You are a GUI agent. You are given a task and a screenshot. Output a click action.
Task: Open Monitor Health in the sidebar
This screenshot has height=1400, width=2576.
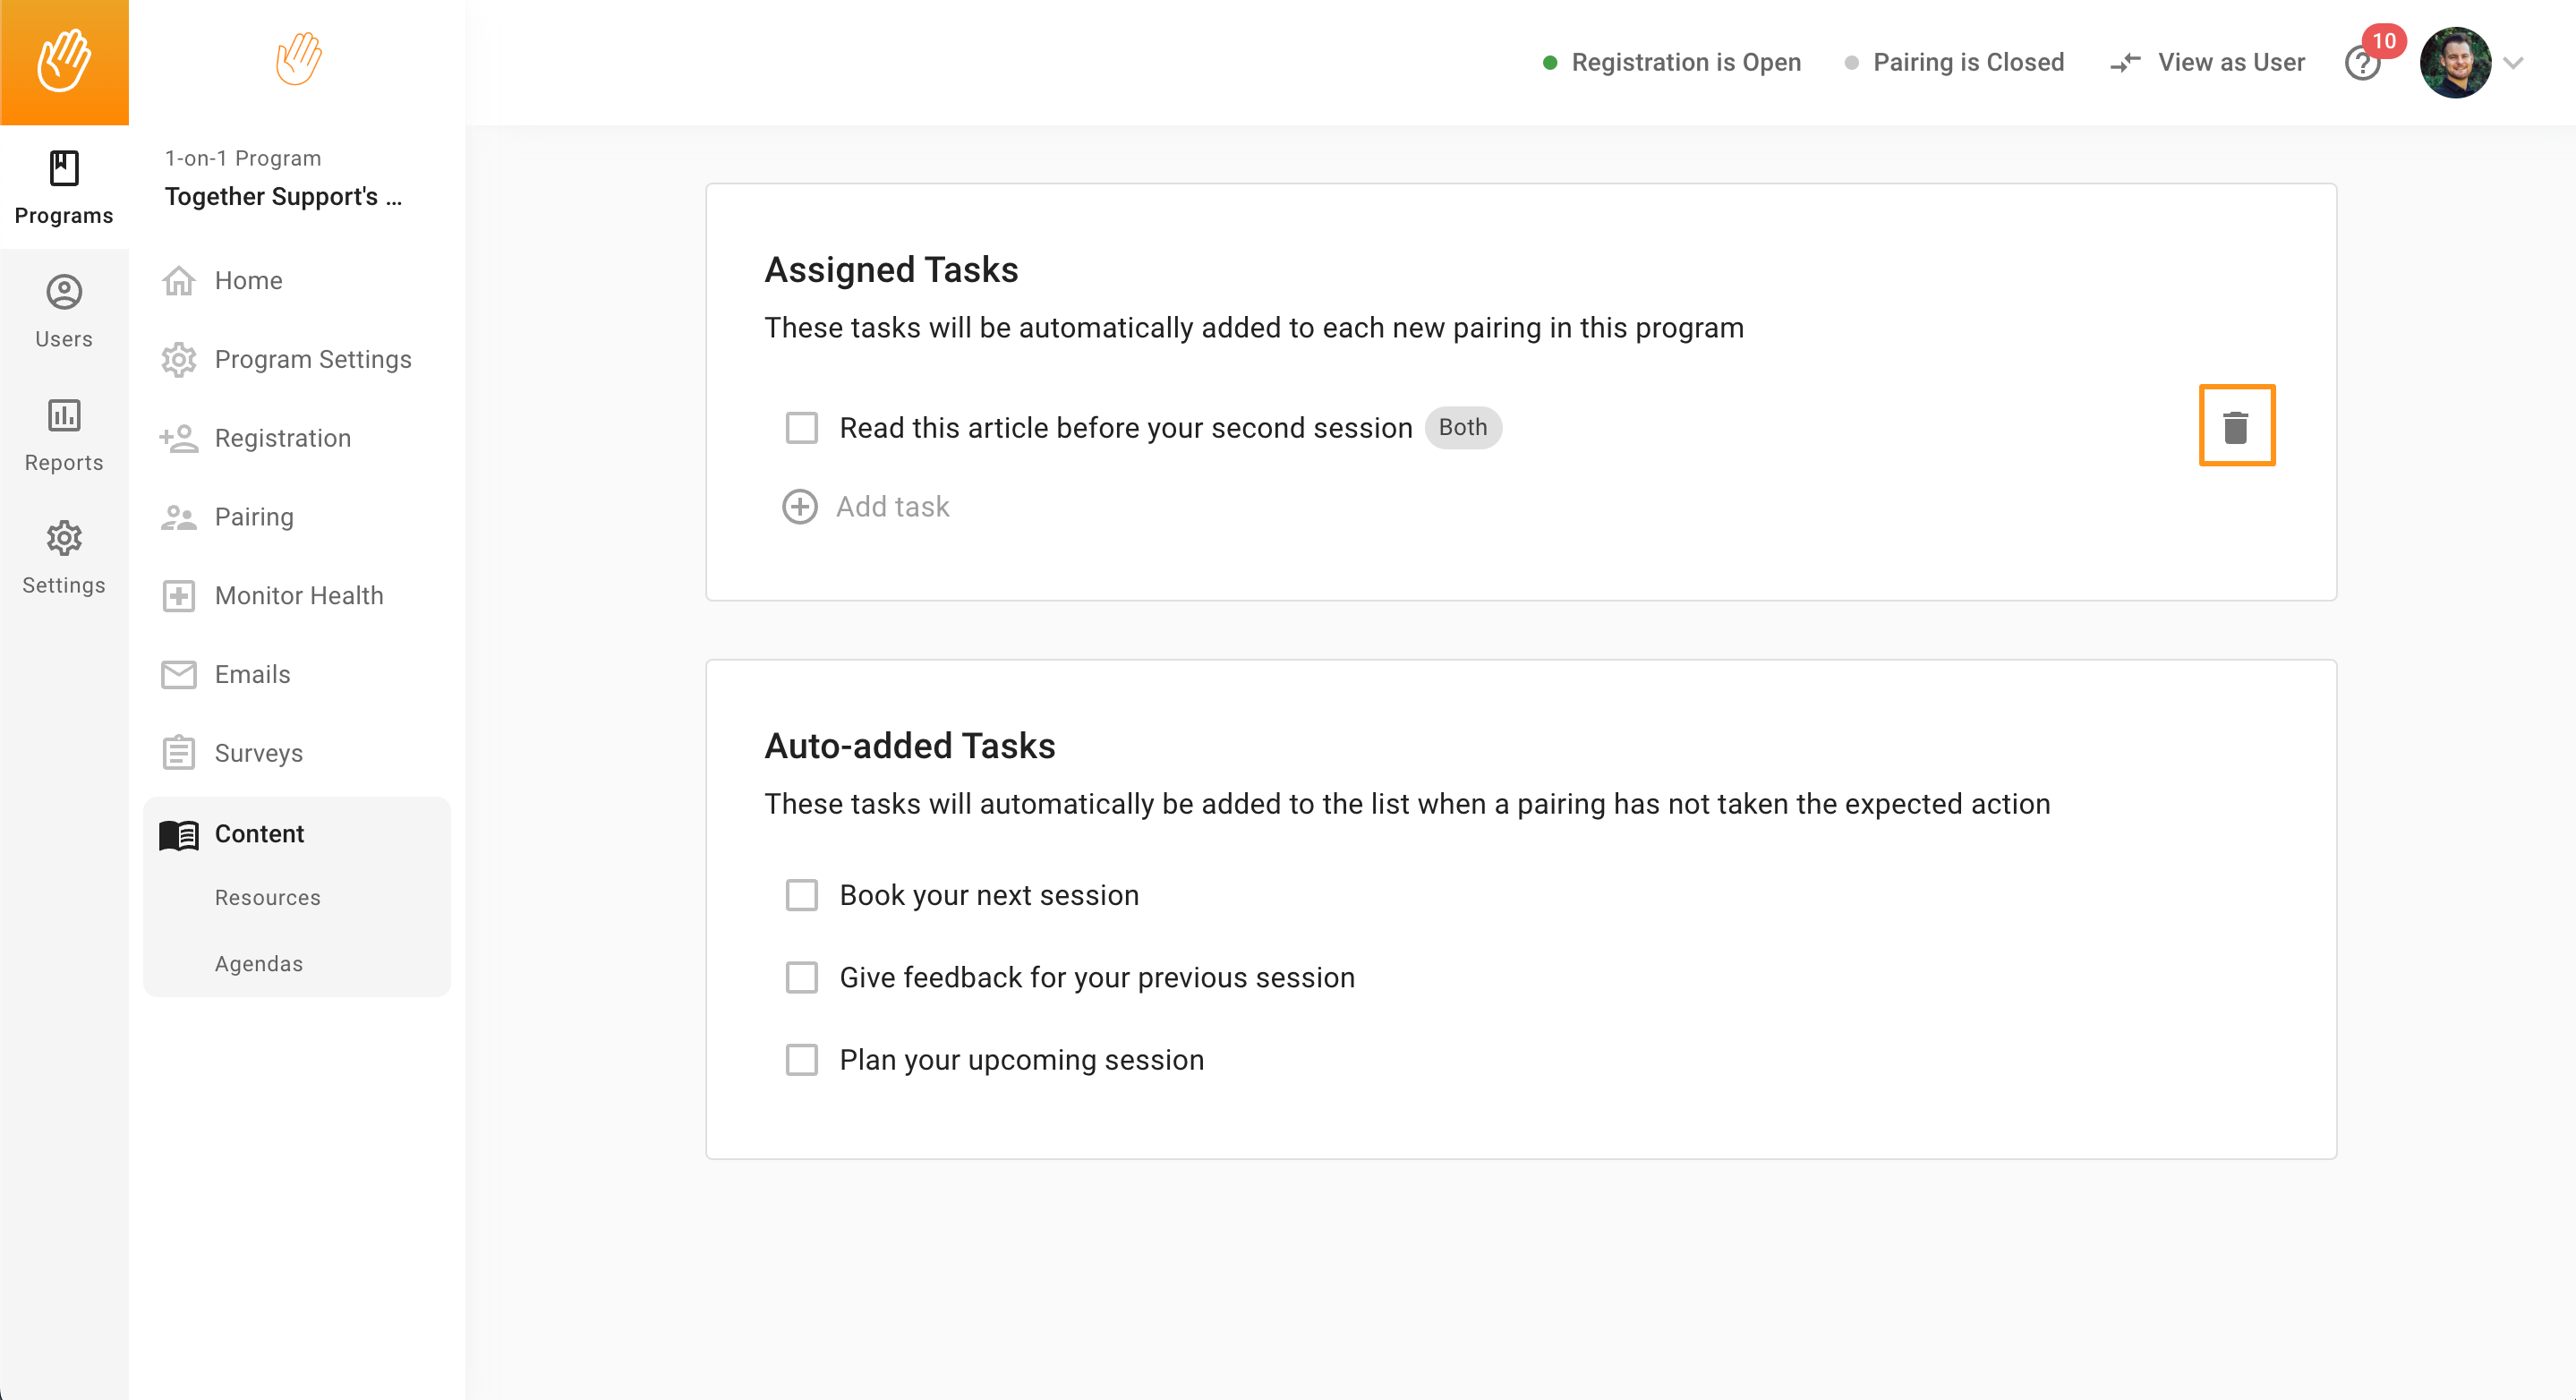coord(297,596)
